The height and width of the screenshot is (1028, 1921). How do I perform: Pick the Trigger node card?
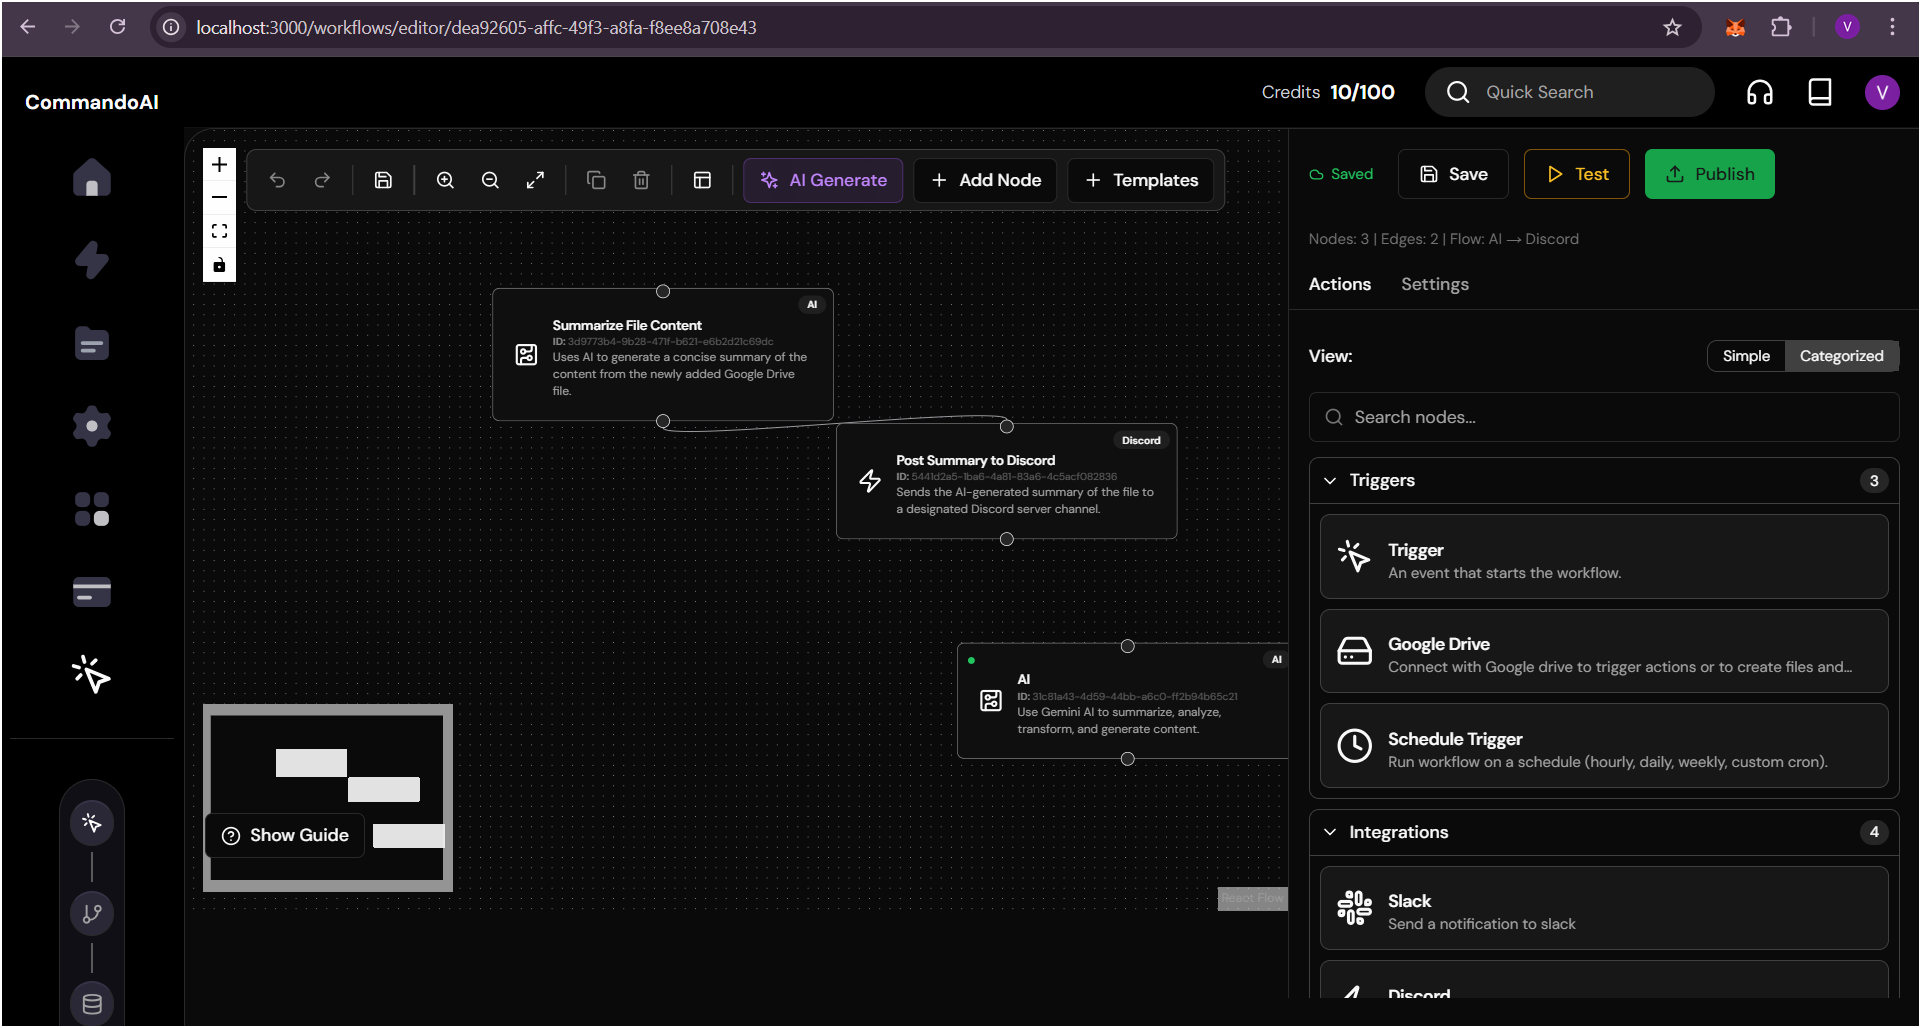[x=1604, y=557]
